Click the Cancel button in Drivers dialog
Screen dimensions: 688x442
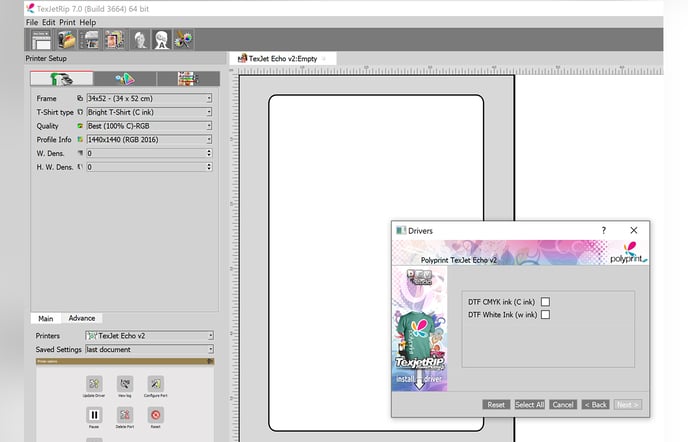pos(563,405)
